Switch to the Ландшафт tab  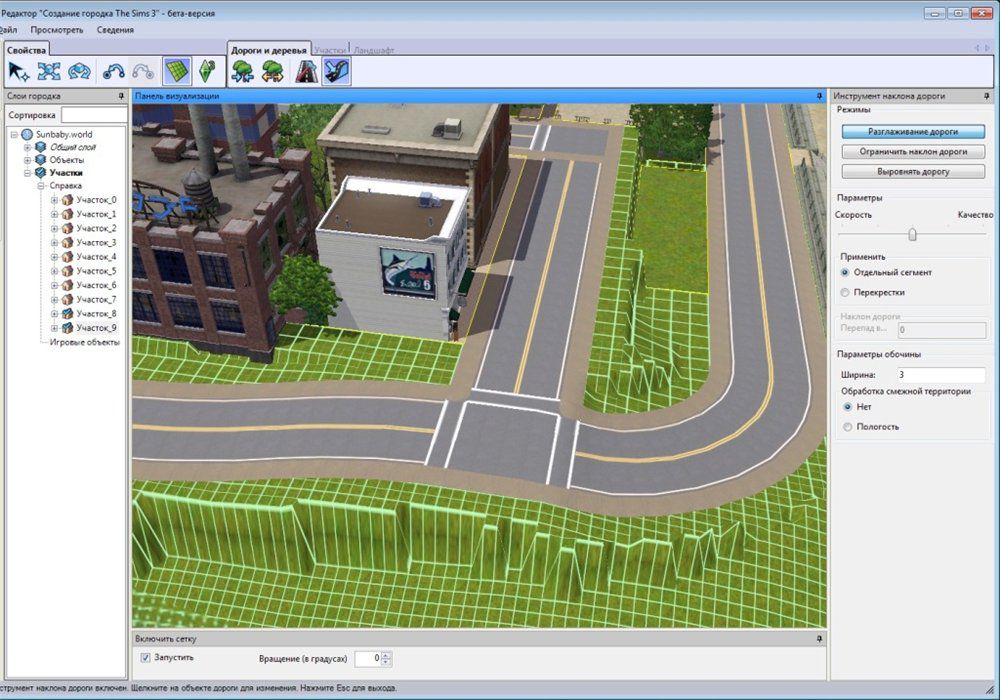pos(374,49)
